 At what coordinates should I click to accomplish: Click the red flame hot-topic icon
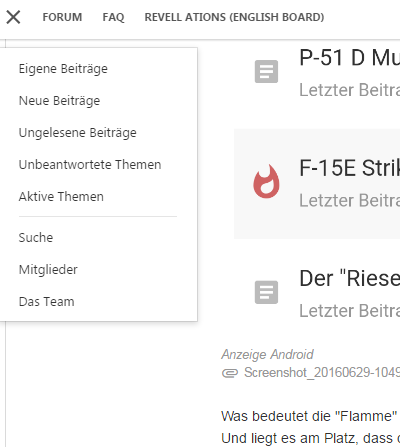(266, 181)
